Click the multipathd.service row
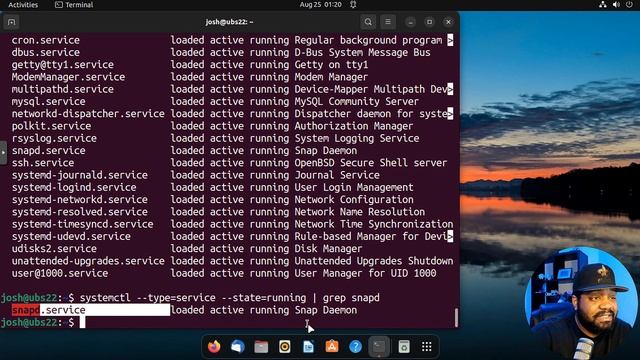Screen dimensions: 640x360 point(232,89)
